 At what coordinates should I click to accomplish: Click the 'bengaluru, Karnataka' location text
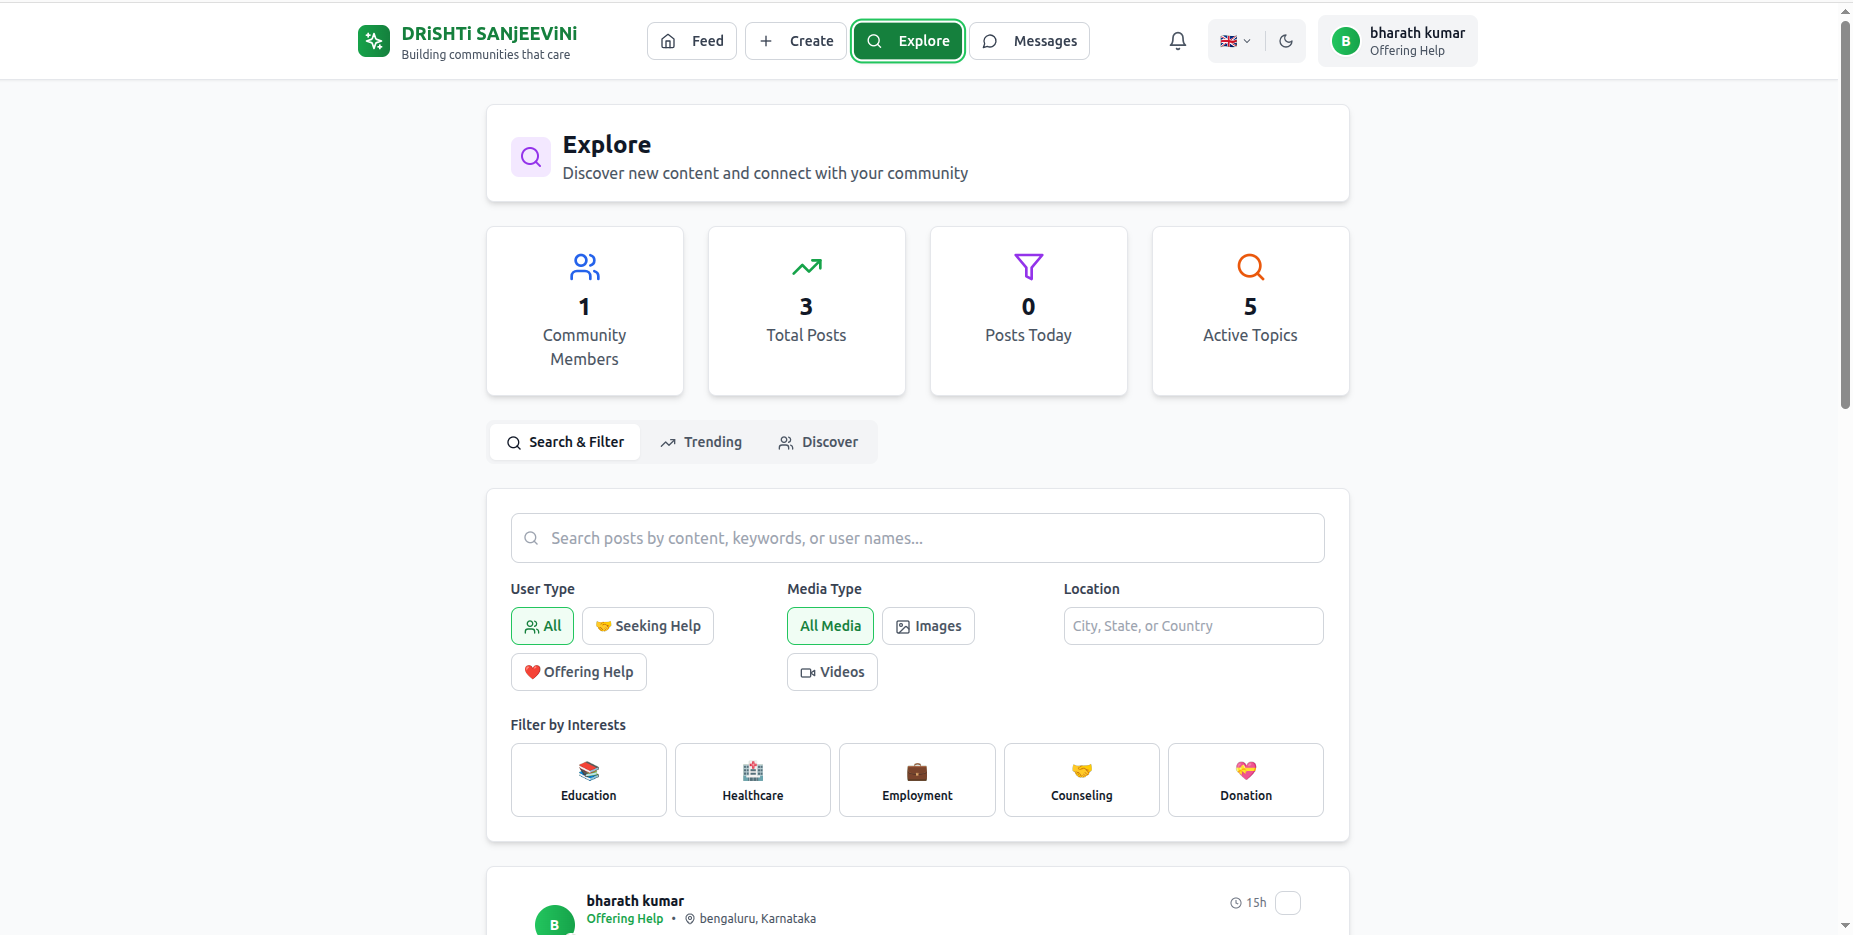757,919
